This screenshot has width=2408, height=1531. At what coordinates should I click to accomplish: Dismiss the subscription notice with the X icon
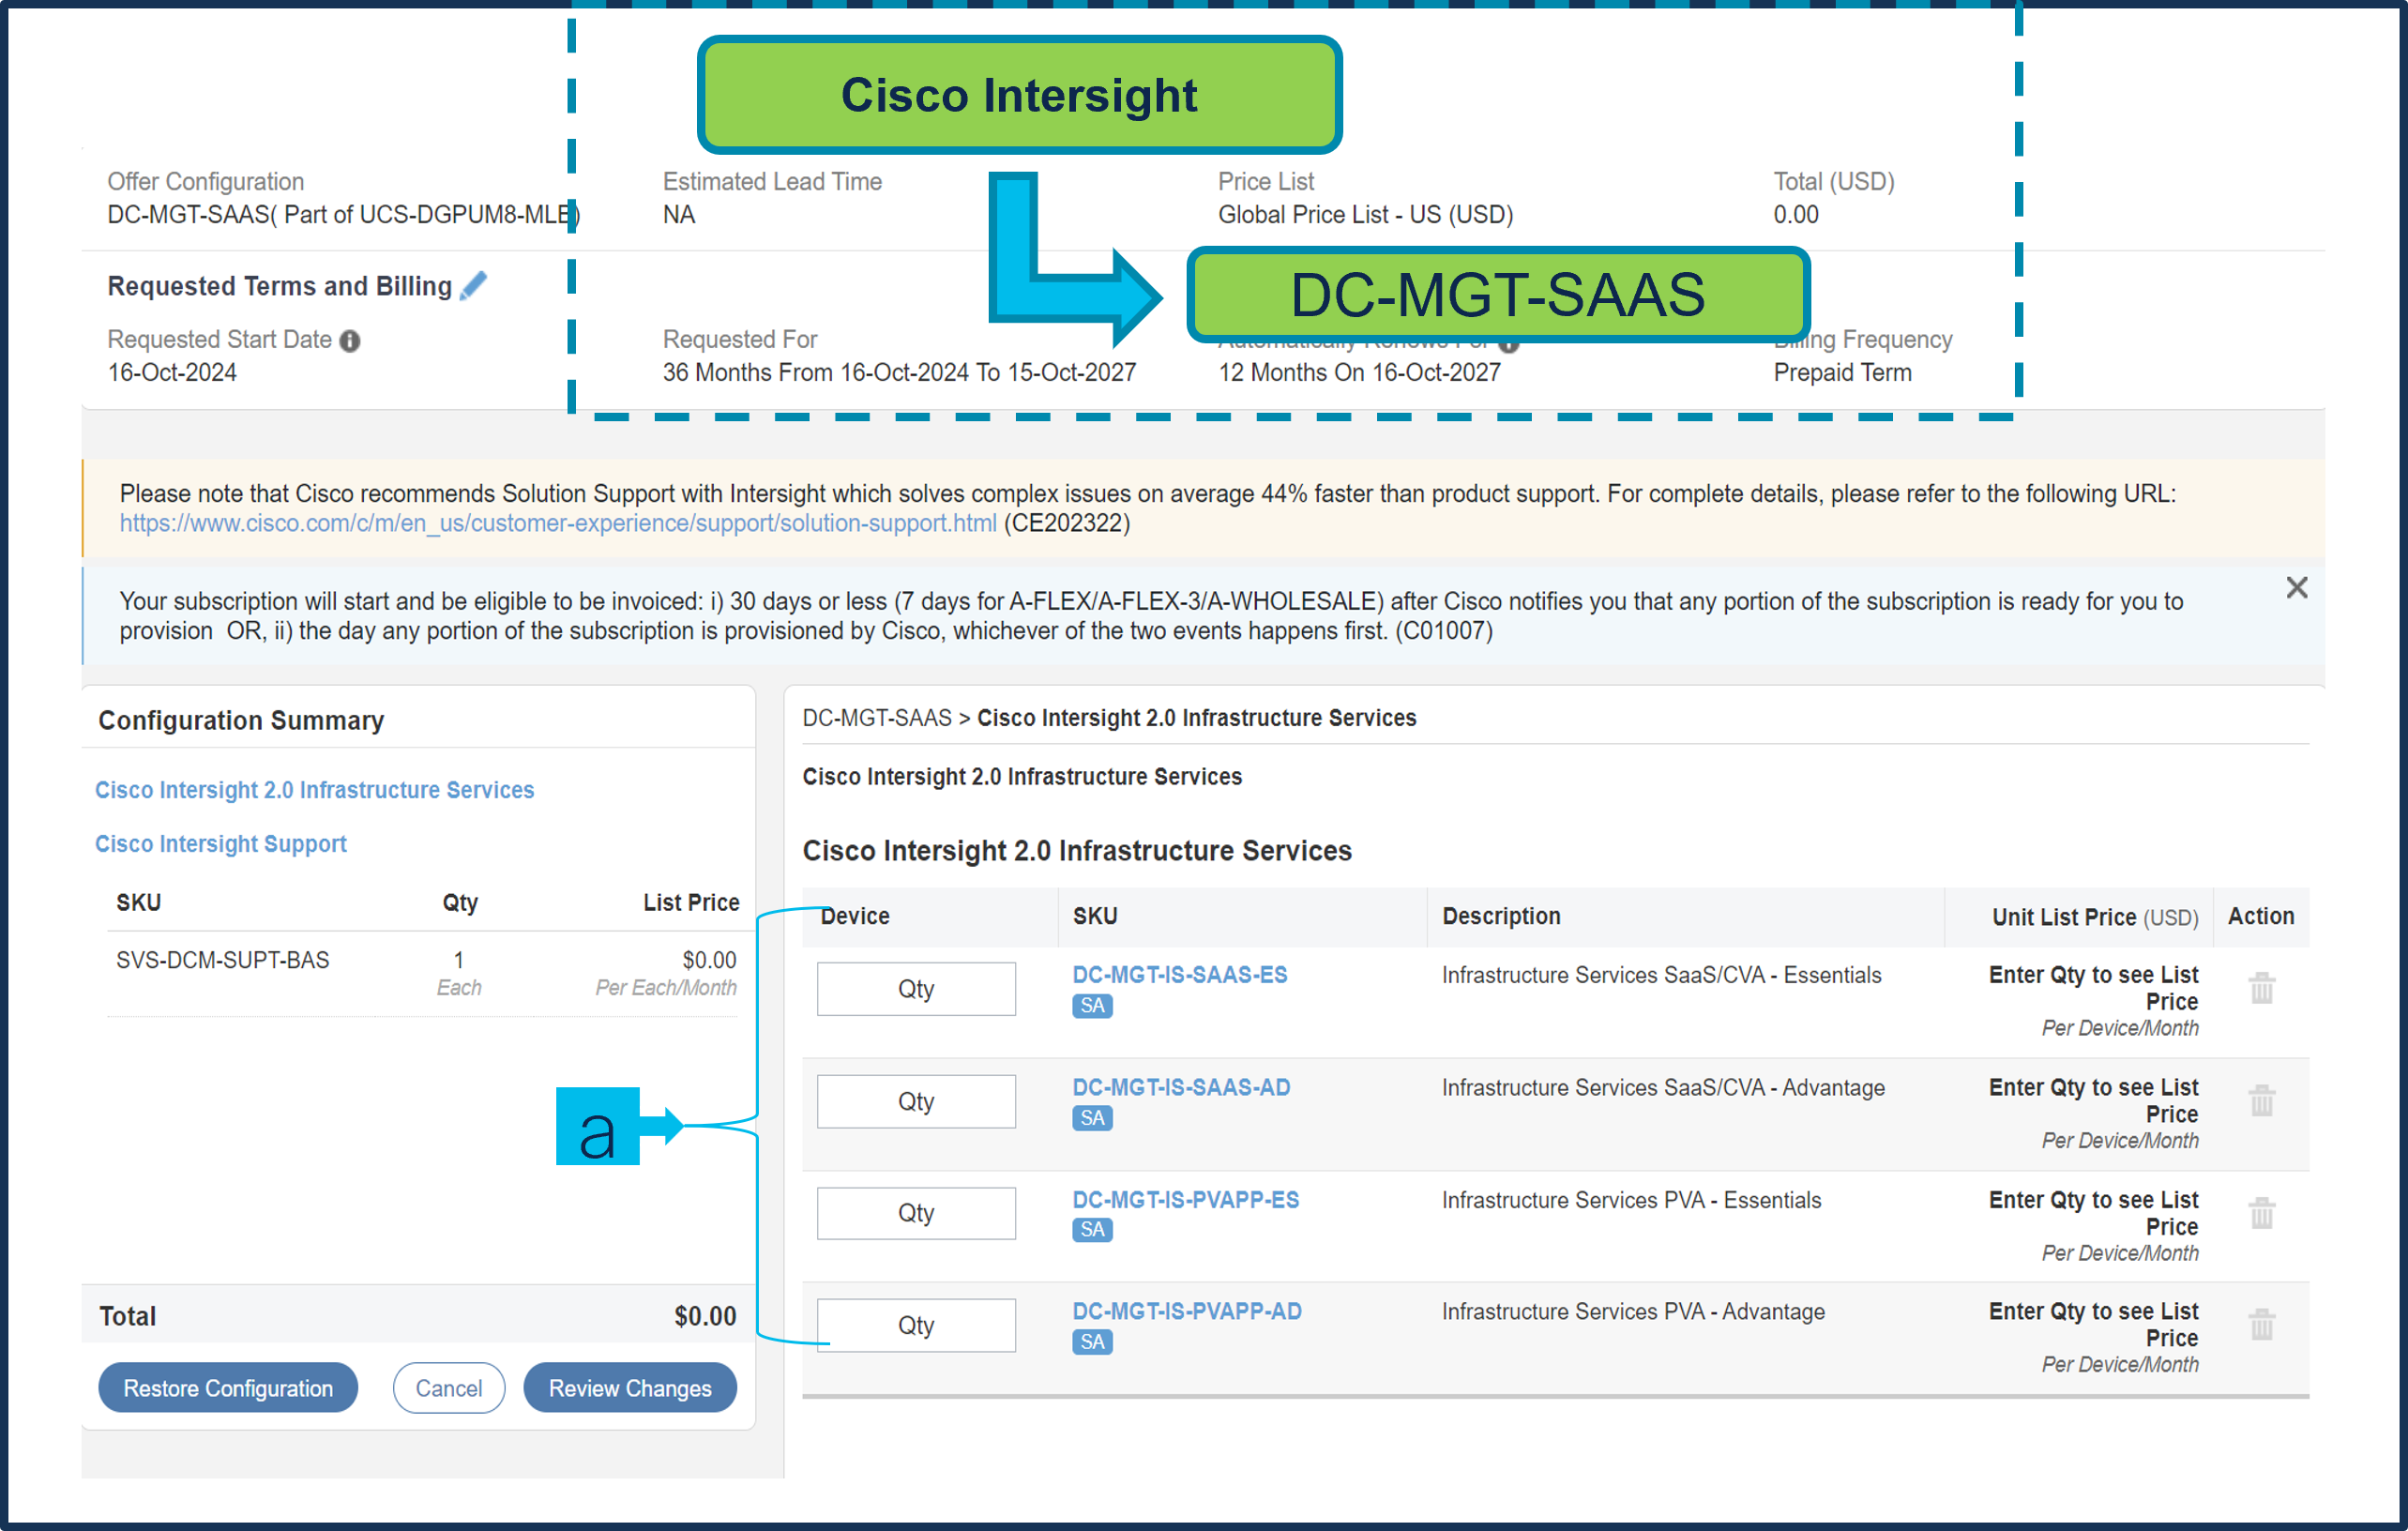coord(2296,588)
